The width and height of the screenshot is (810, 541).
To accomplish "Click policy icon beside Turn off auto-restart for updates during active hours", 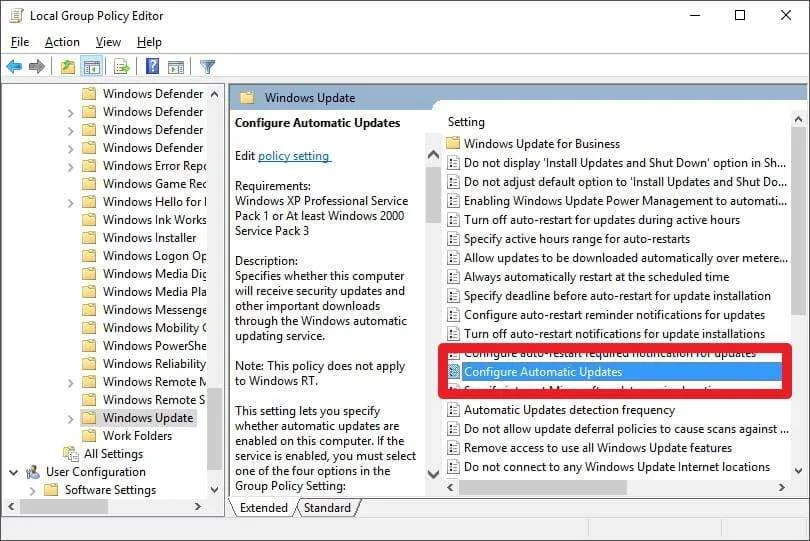I will (x=453, y=220).
